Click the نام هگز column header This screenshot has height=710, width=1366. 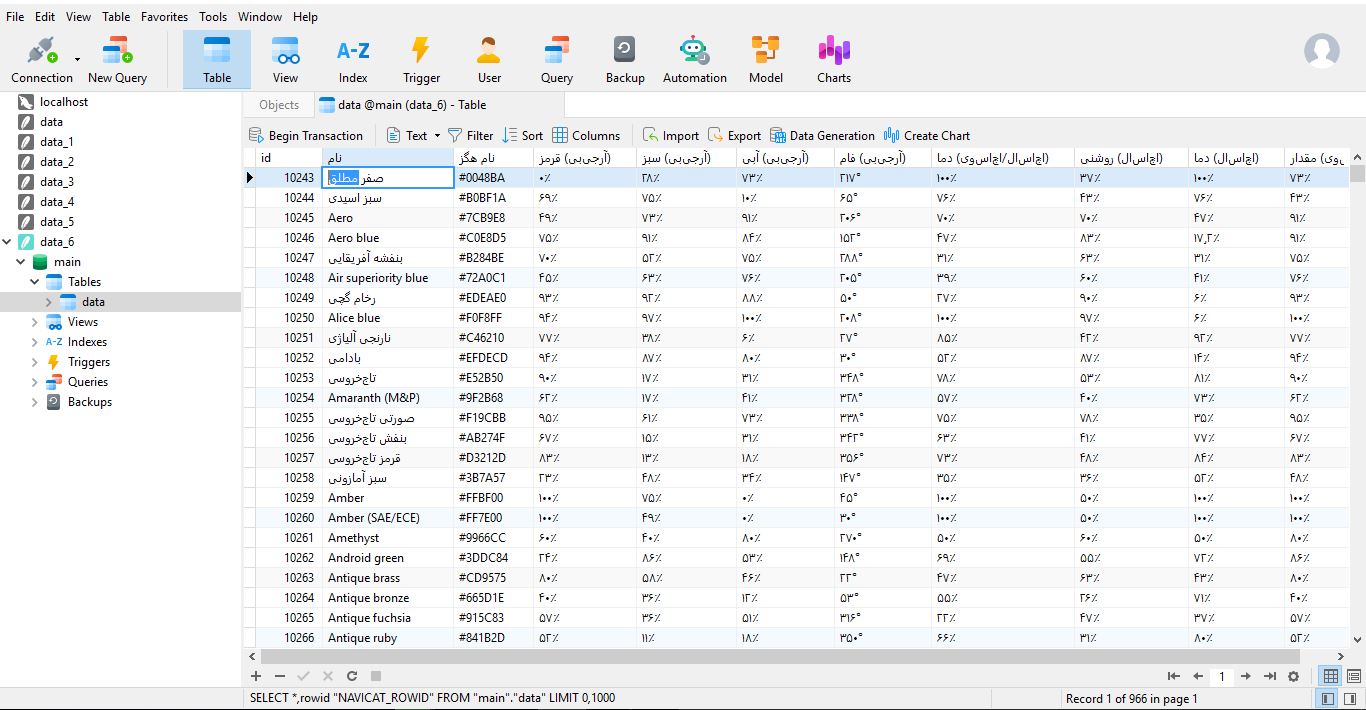point(494,157)
